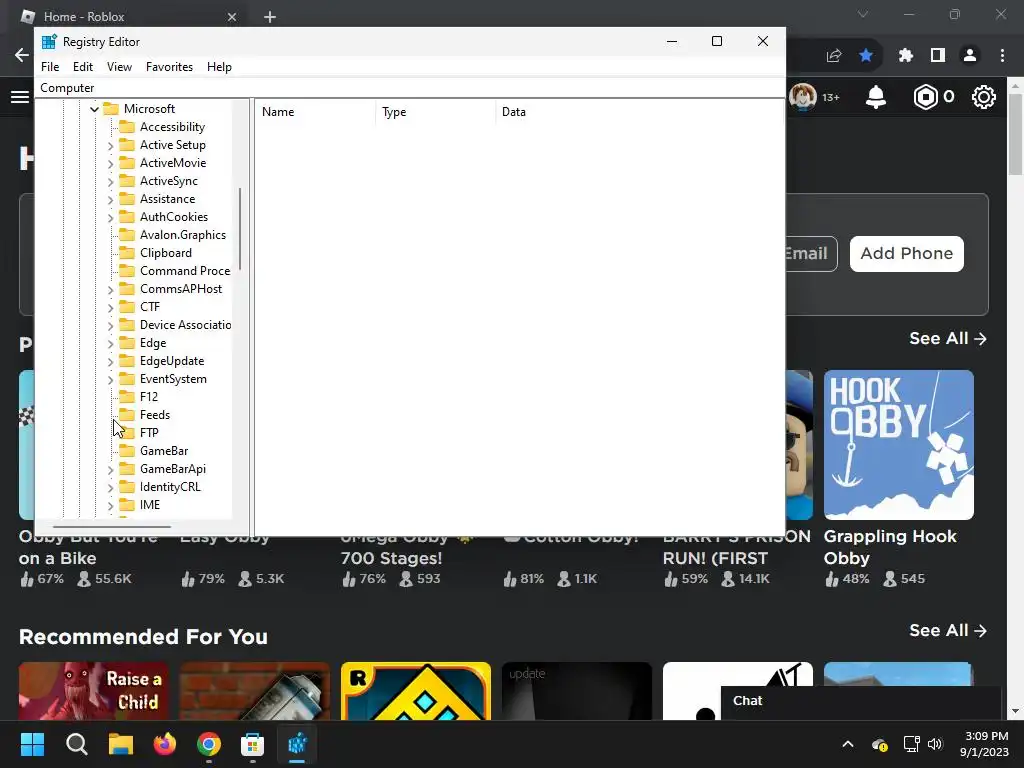
Task: Open the File menu in Registry Editor
Action: coord(50,67)
